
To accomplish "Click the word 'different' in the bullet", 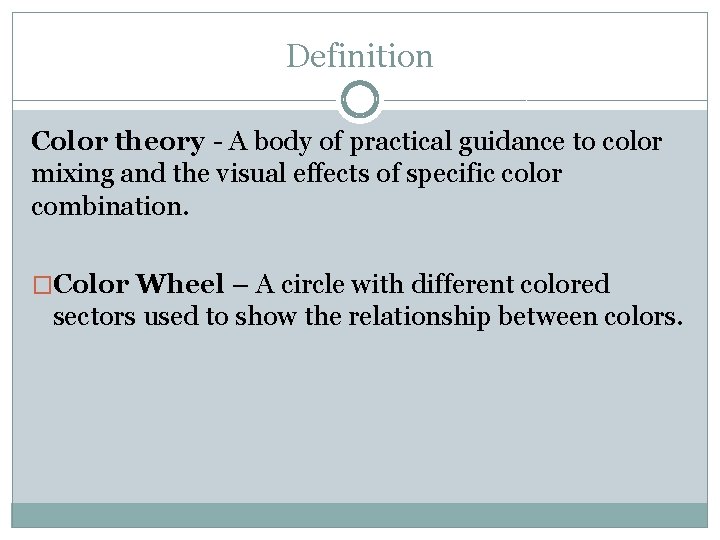I will pyautogui.click(x=443, y=285).
